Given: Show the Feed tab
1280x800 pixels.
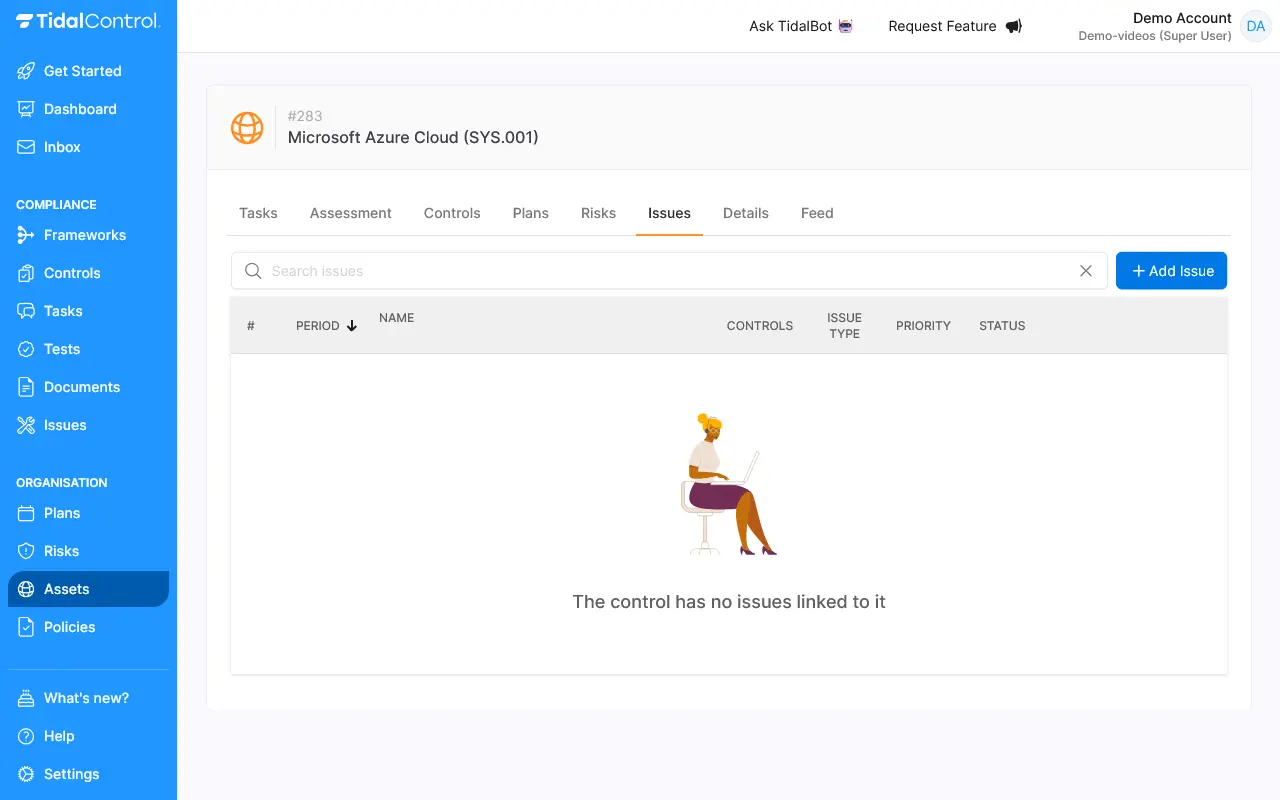Looking at the screenshot, I should click(x=817, y=213).
